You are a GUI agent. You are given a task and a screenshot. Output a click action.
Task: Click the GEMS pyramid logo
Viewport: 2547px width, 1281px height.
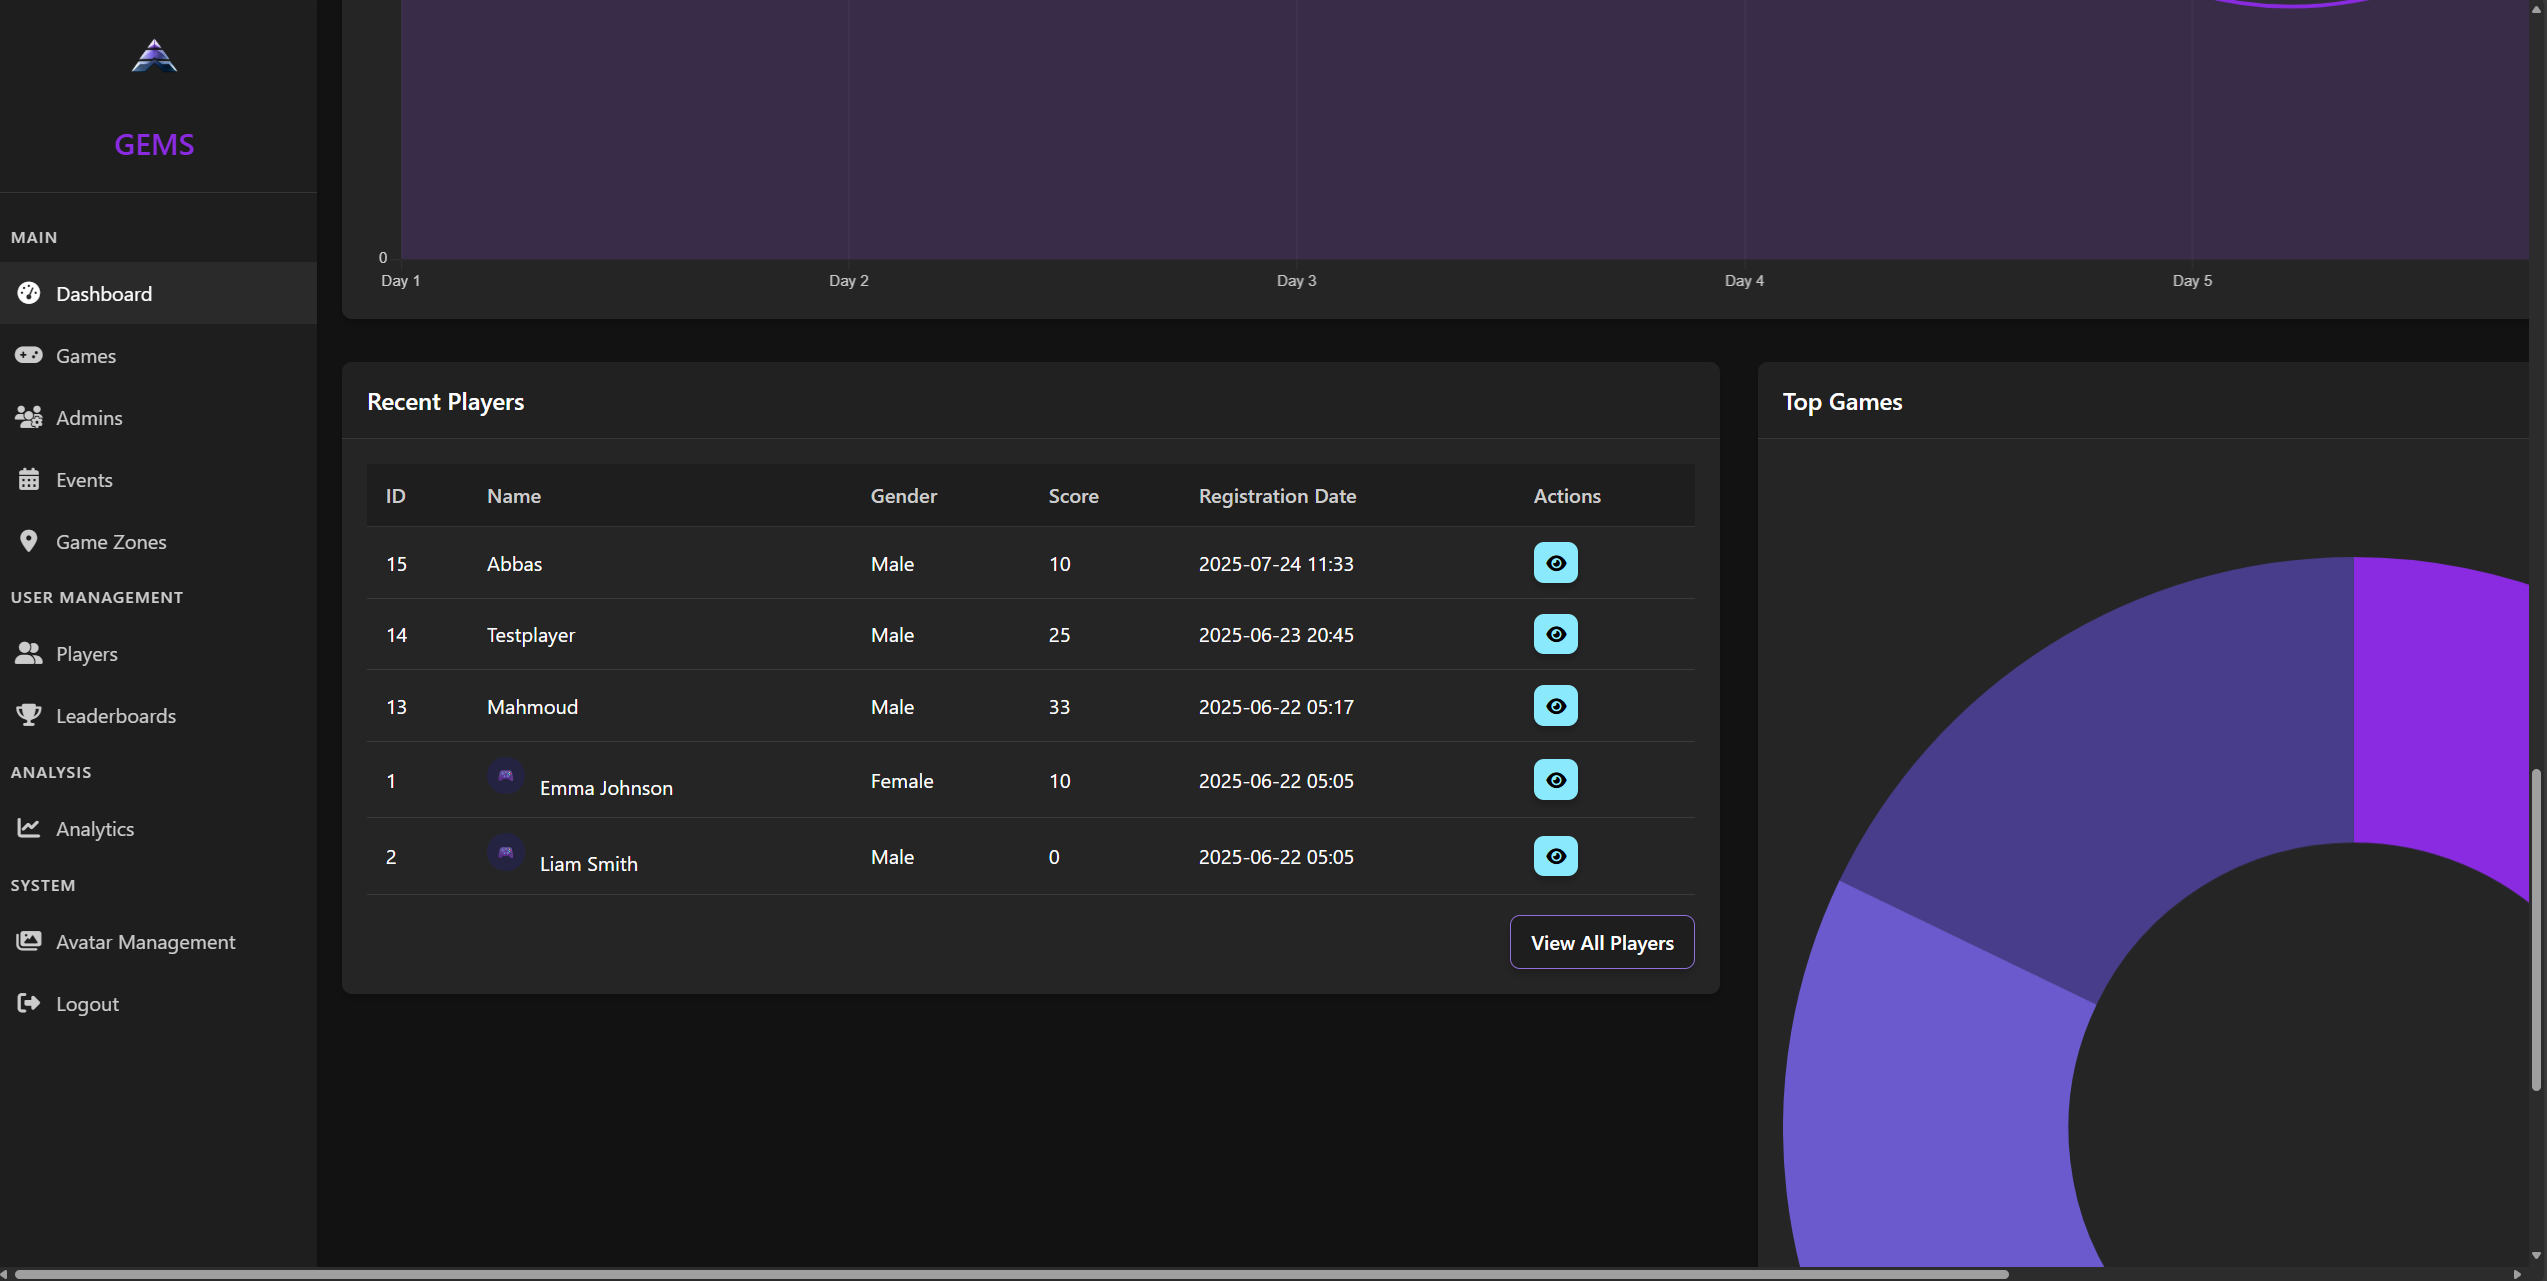click(x=154, y=56)
